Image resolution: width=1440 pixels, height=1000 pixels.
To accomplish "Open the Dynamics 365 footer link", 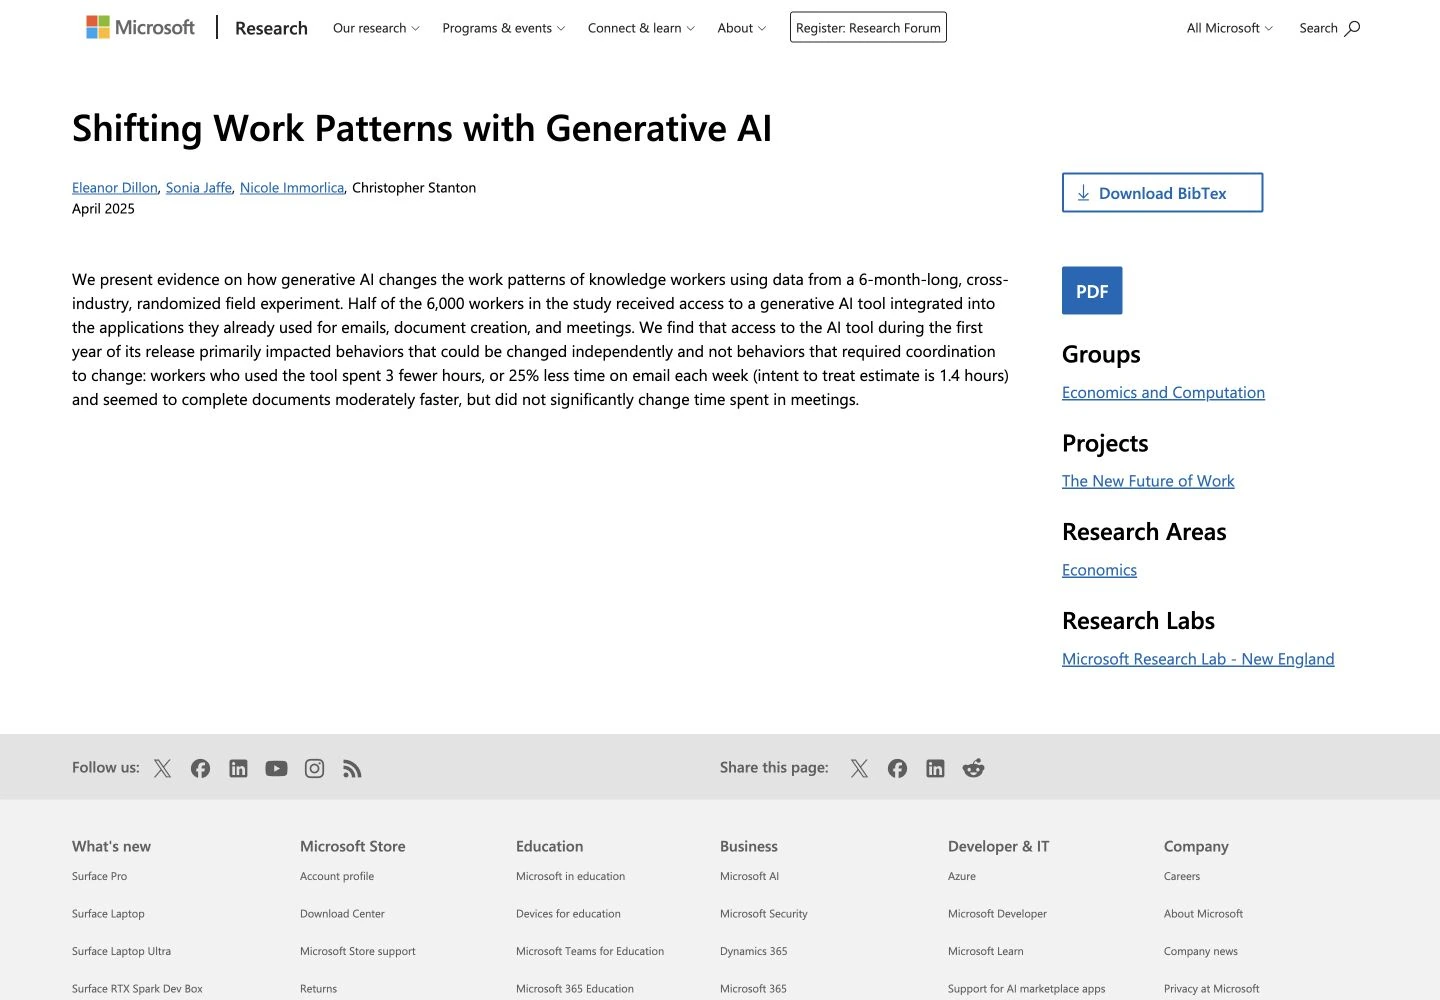I will (754, 951).
